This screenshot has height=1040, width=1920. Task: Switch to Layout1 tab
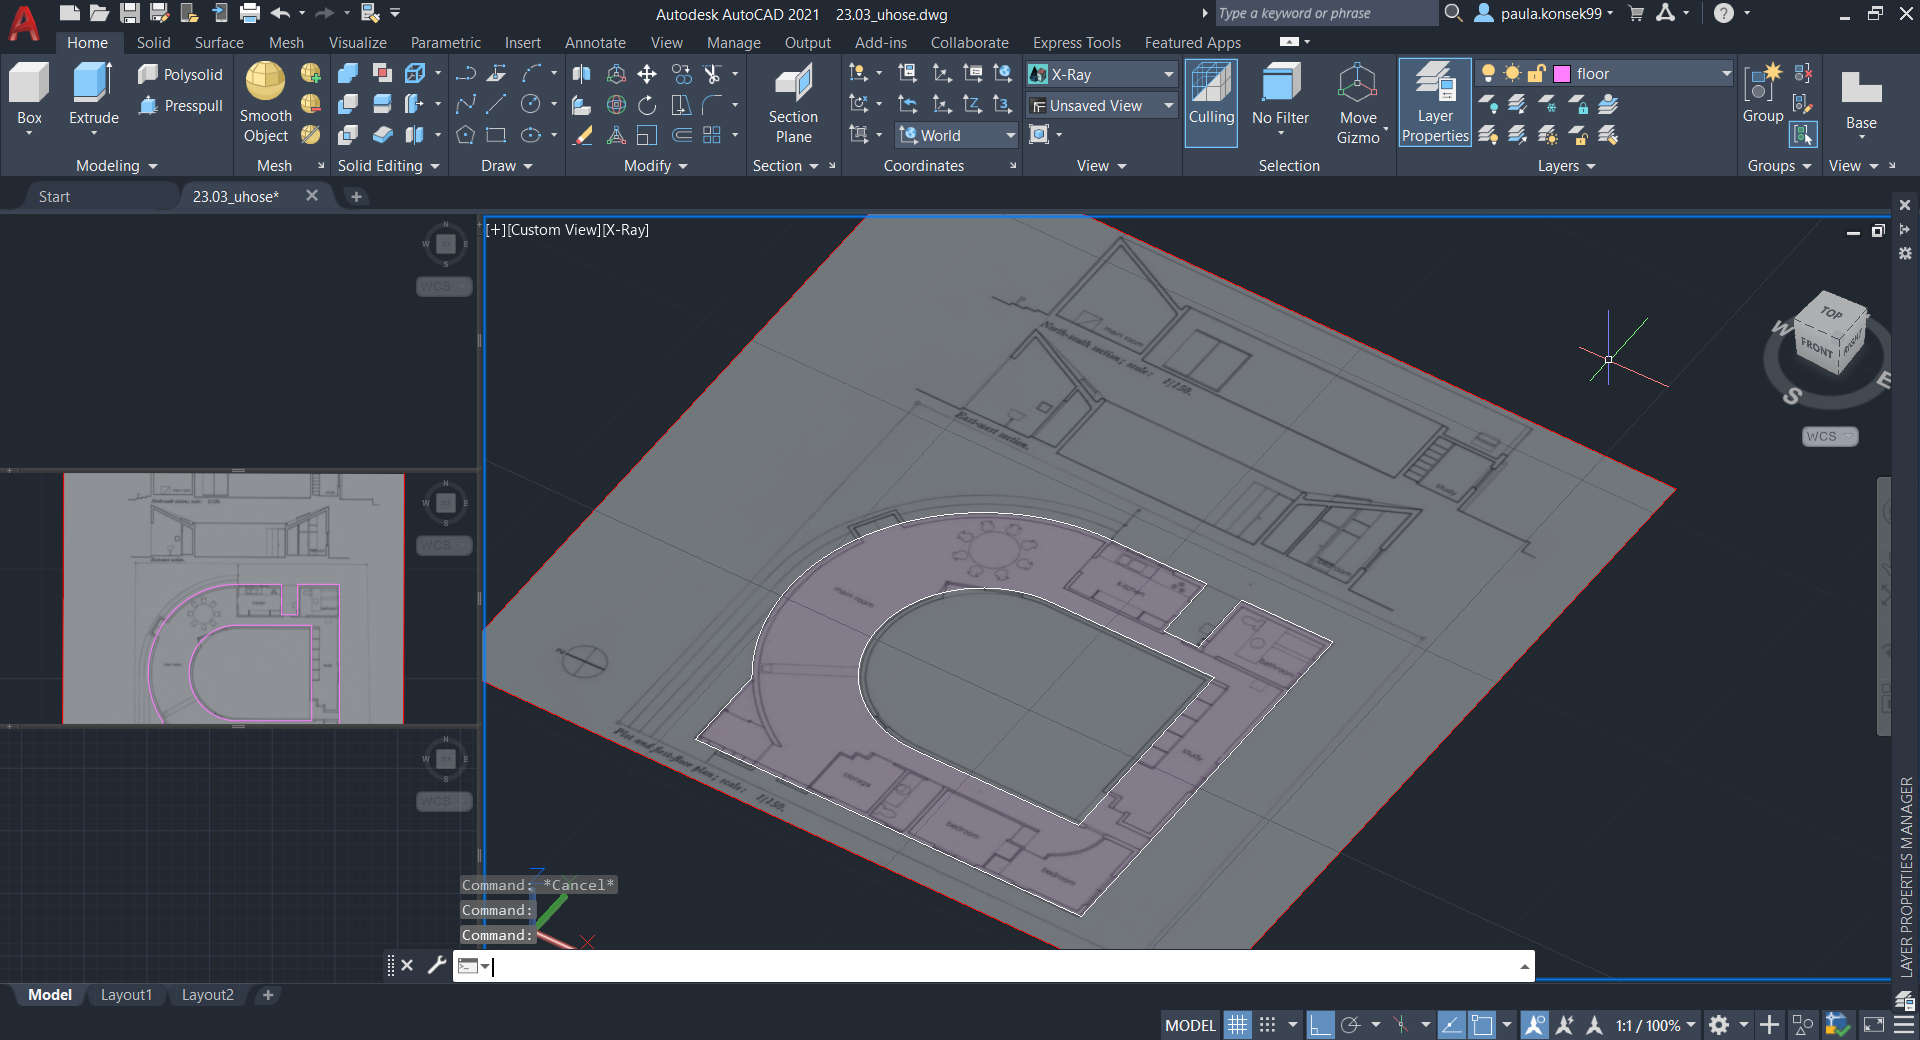point(126,995)
